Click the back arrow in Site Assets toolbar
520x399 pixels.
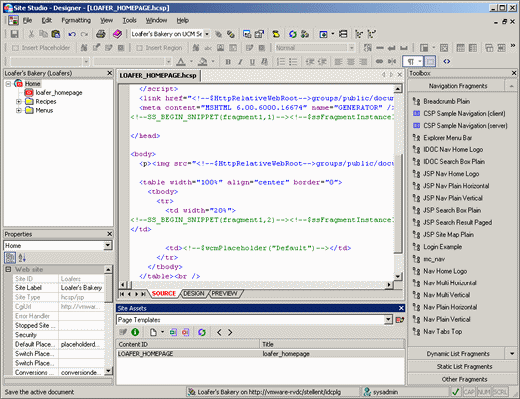(219, 332)
